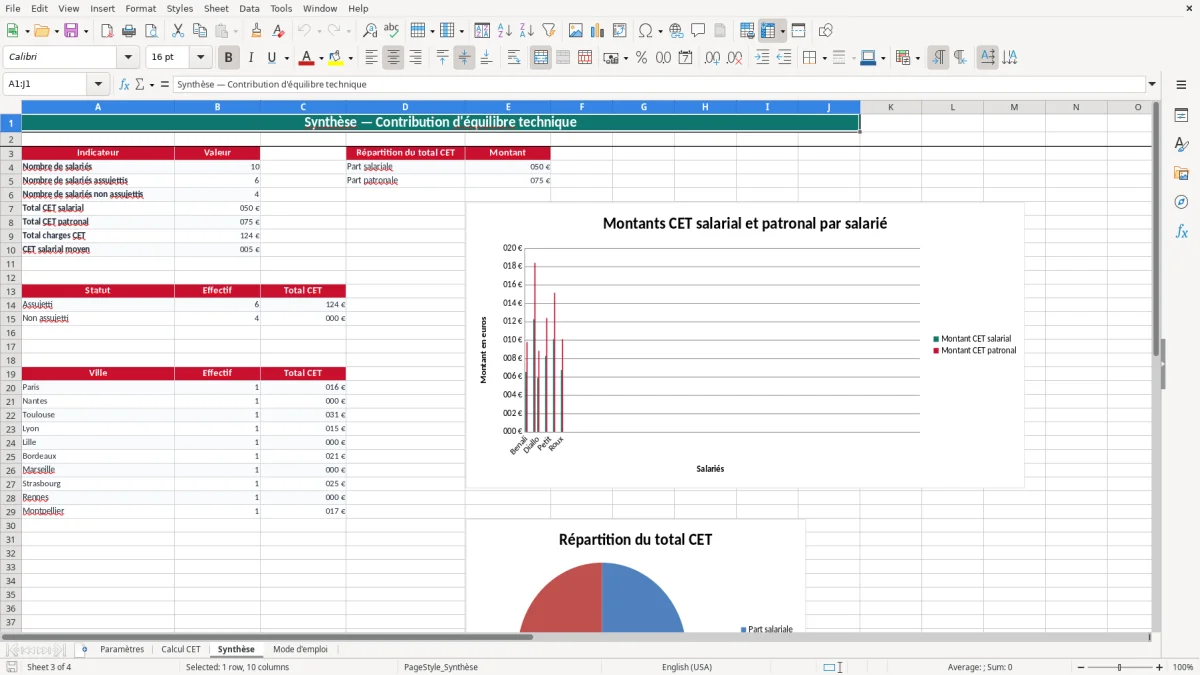Click the 100% zoom level

tap(1182, 667)
